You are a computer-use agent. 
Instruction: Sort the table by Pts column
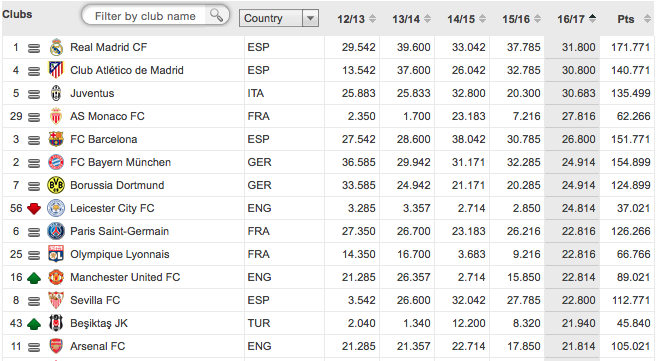tap(633, 19)
